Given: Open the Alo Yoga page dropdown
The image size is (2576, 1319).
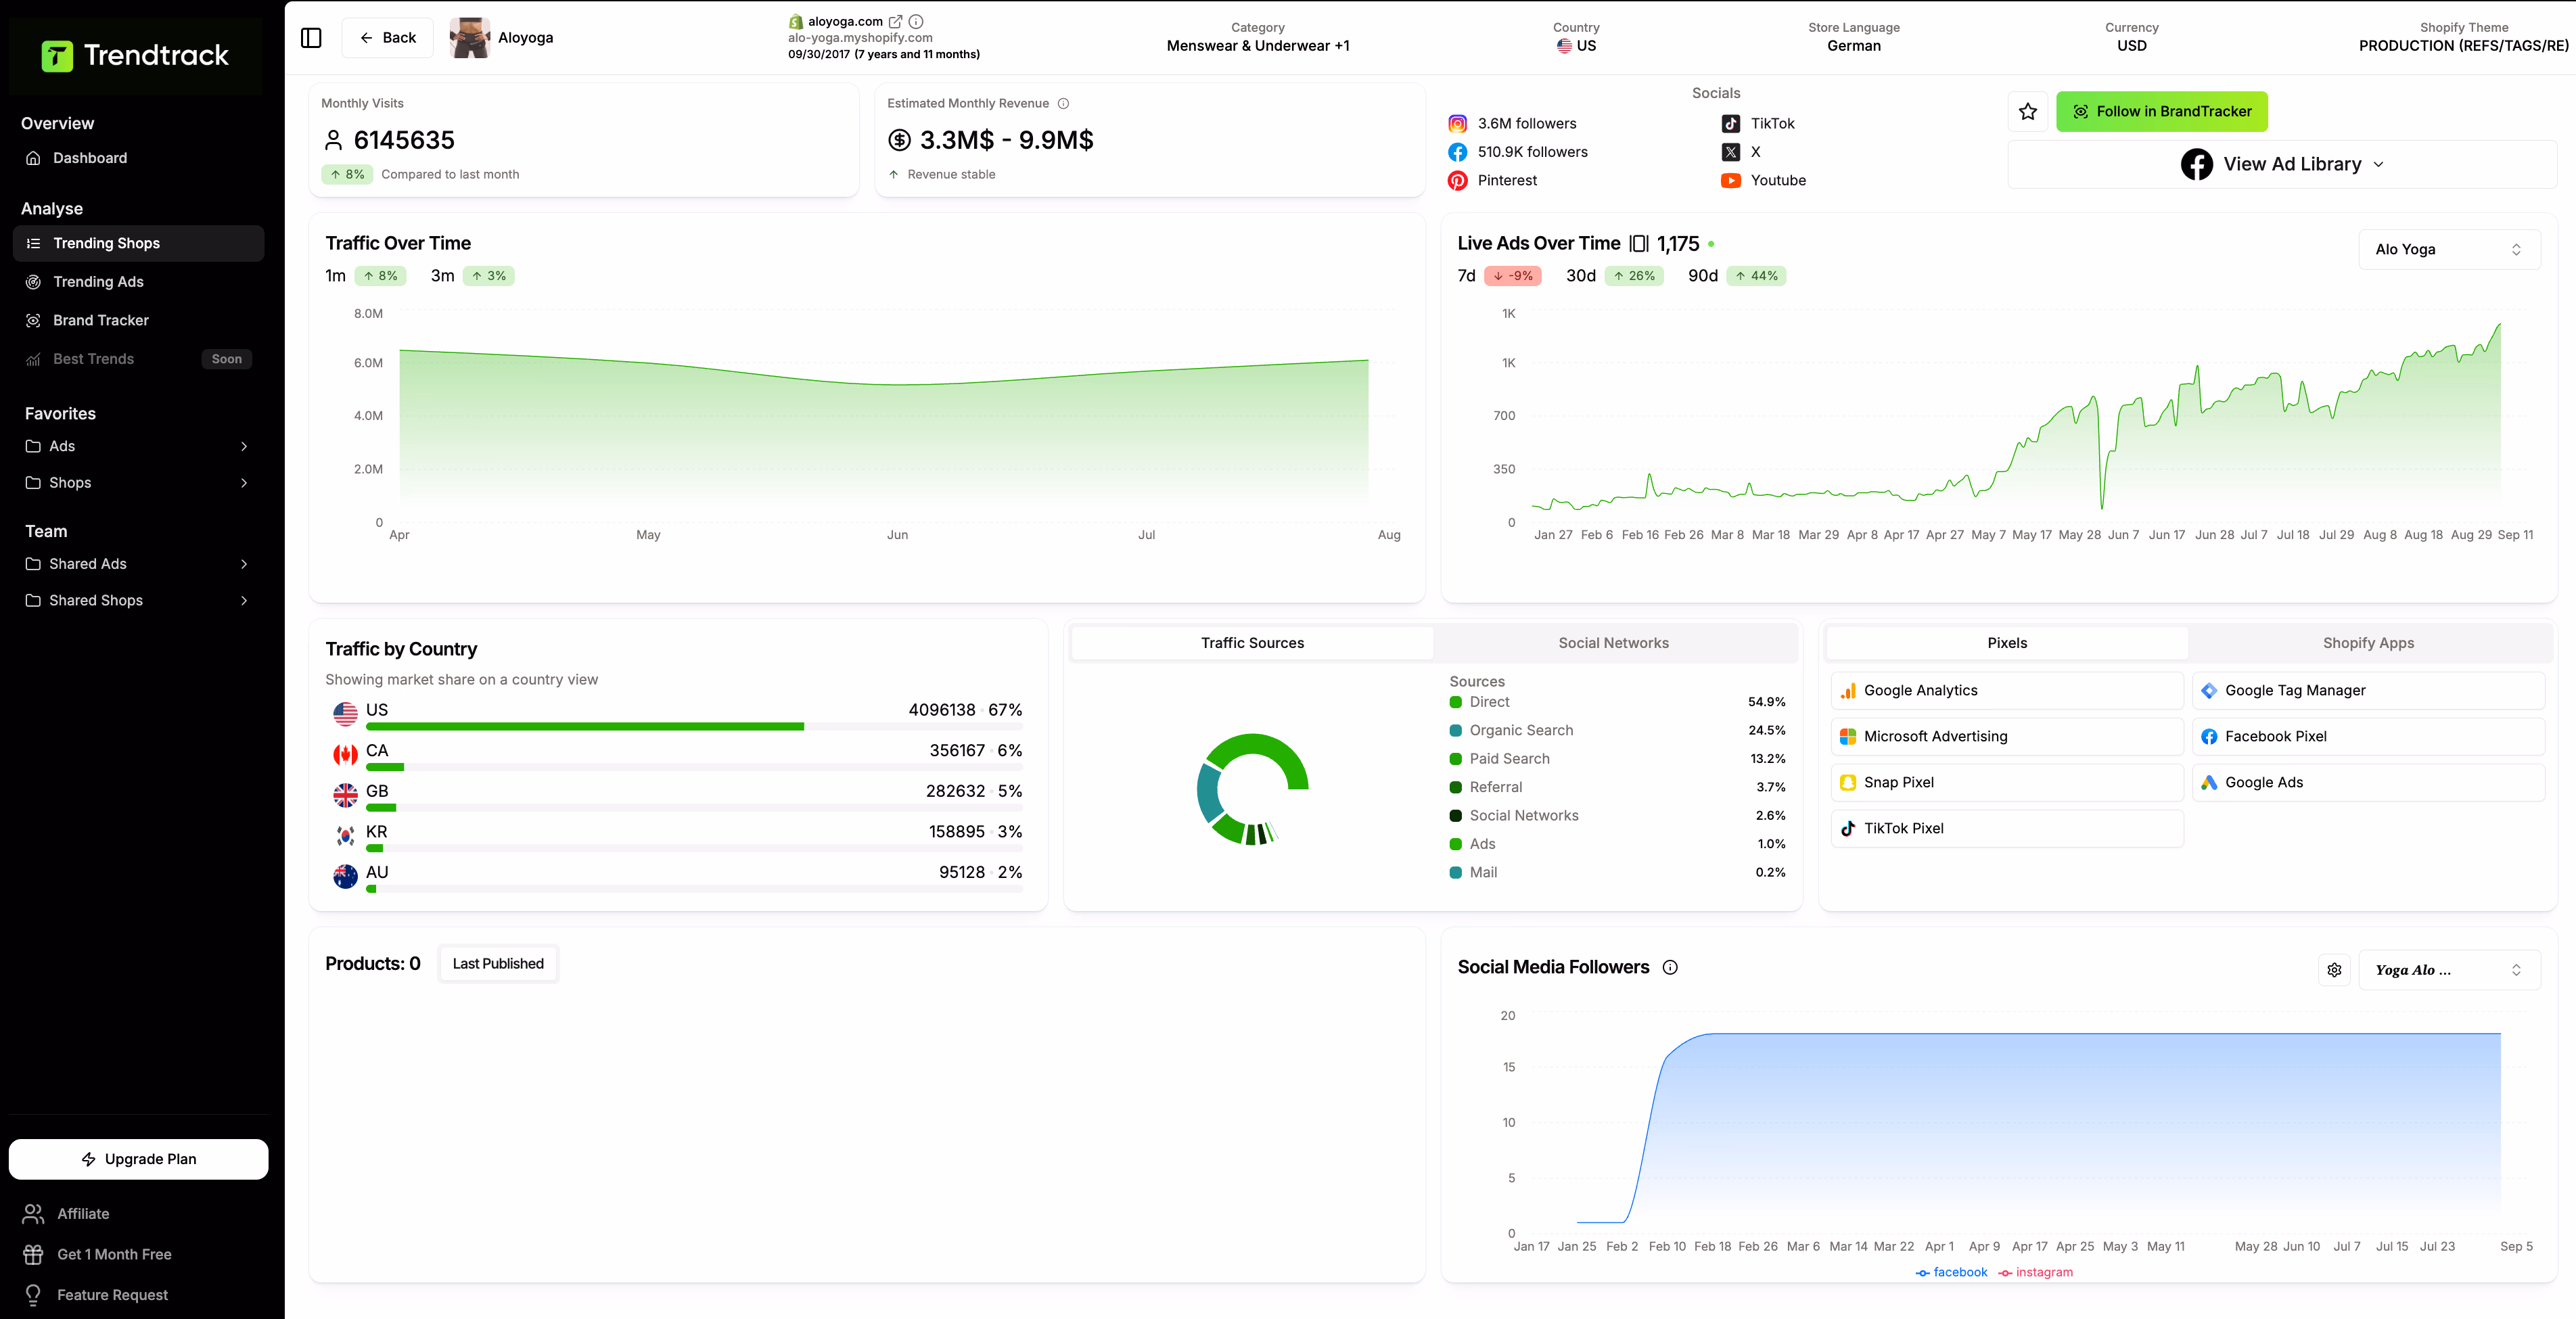Looking at the screenshot, I should (2449, 250).
